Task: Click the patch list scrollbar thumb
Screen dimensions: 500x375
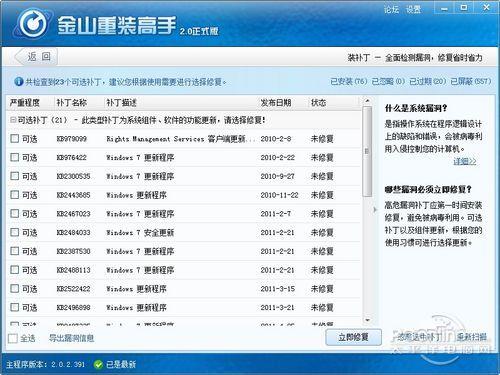Action: pyautogui.click(x=367, y=151)
